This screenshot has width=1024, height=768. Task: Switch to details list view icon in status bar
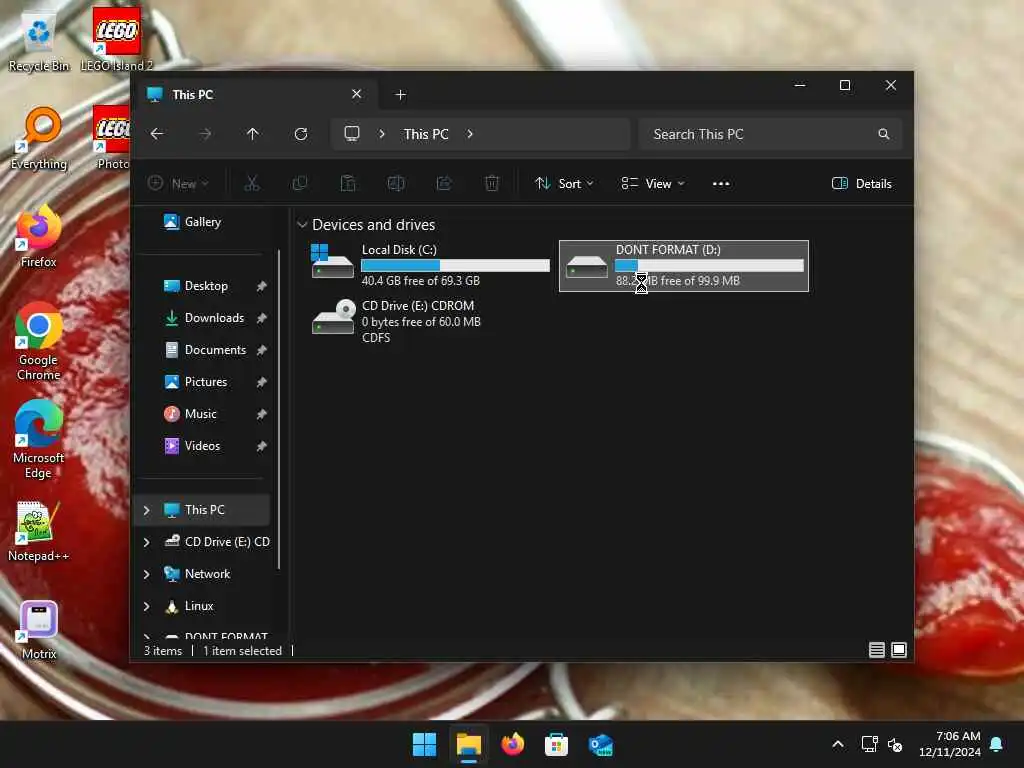876,650
